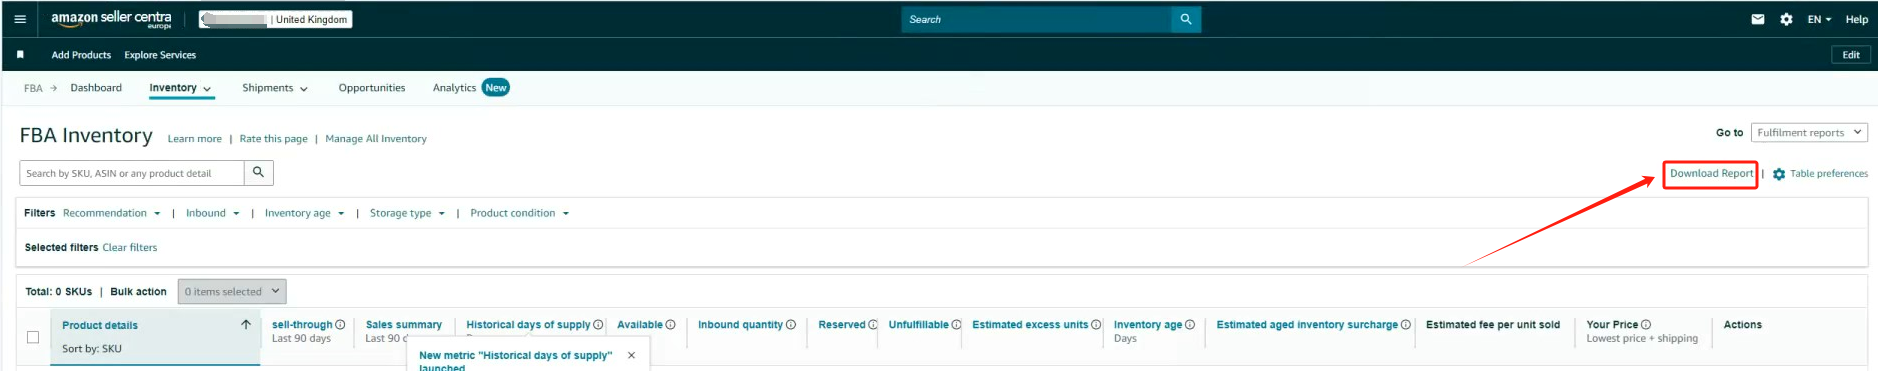Focus the Search by SKU, ASIN input field
The height and width of the screenshot is (371, 1878).
(131, 173)
